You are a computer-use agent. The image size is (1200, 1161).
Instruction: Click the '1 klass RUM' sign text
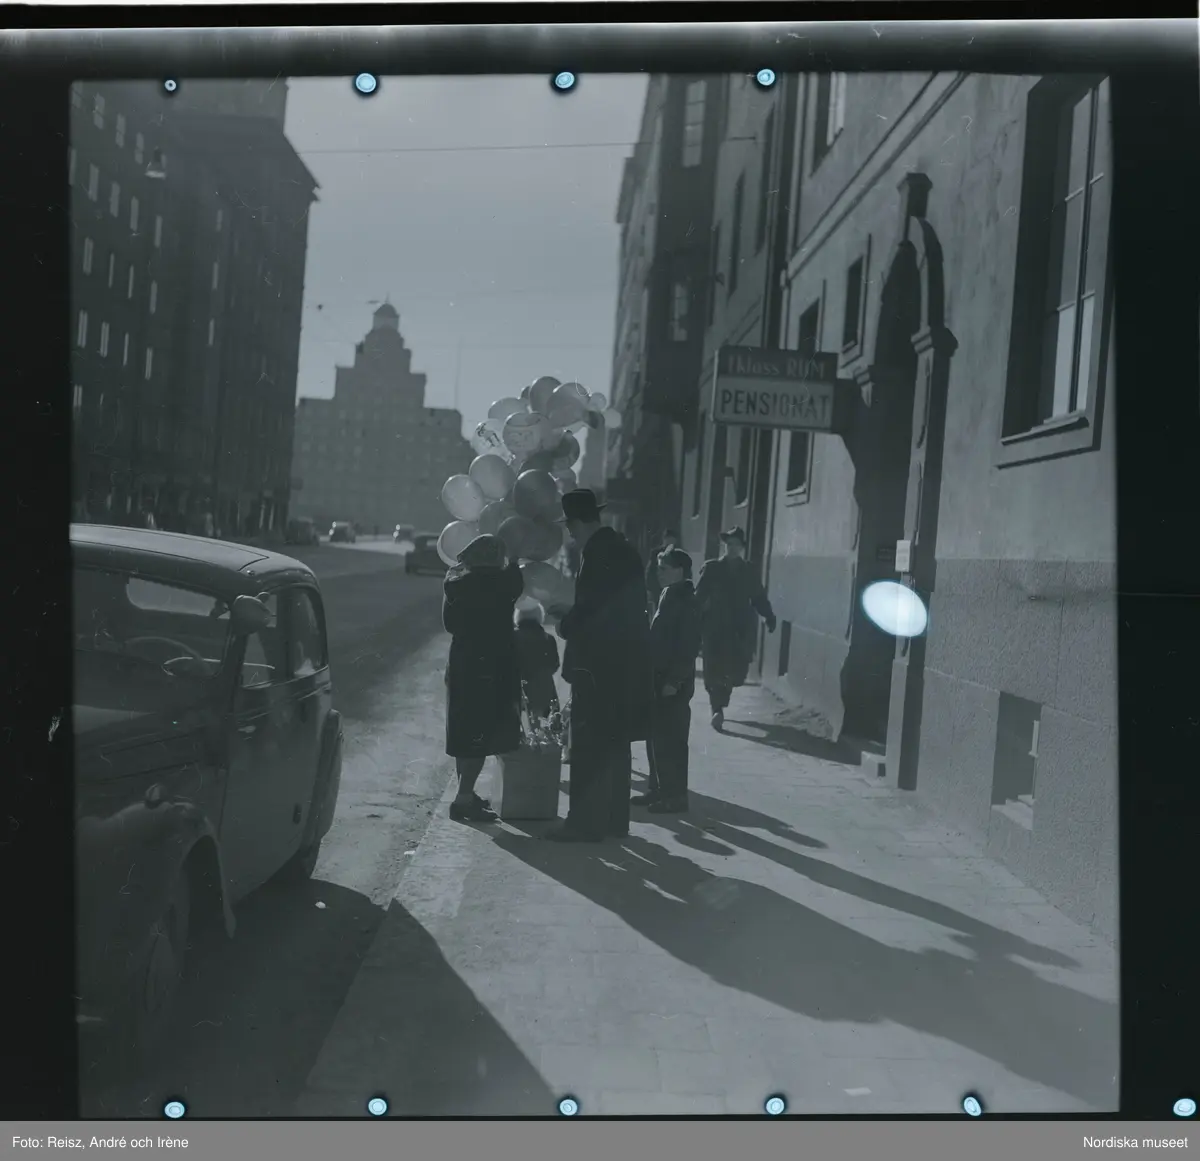click(x=775, y=366)
